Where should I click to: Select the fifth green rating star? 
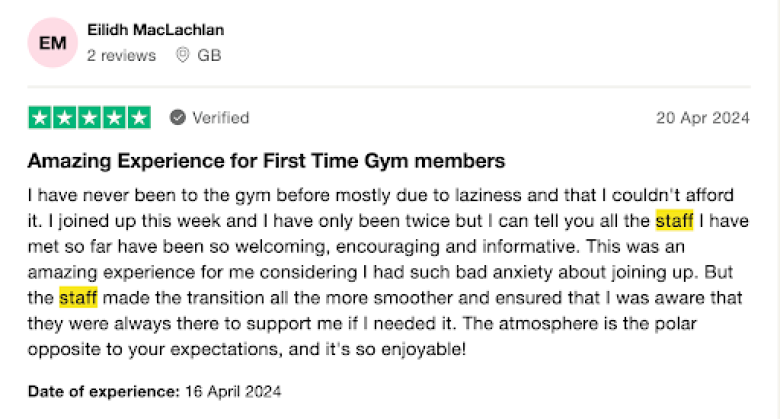(x=139, y=118)
